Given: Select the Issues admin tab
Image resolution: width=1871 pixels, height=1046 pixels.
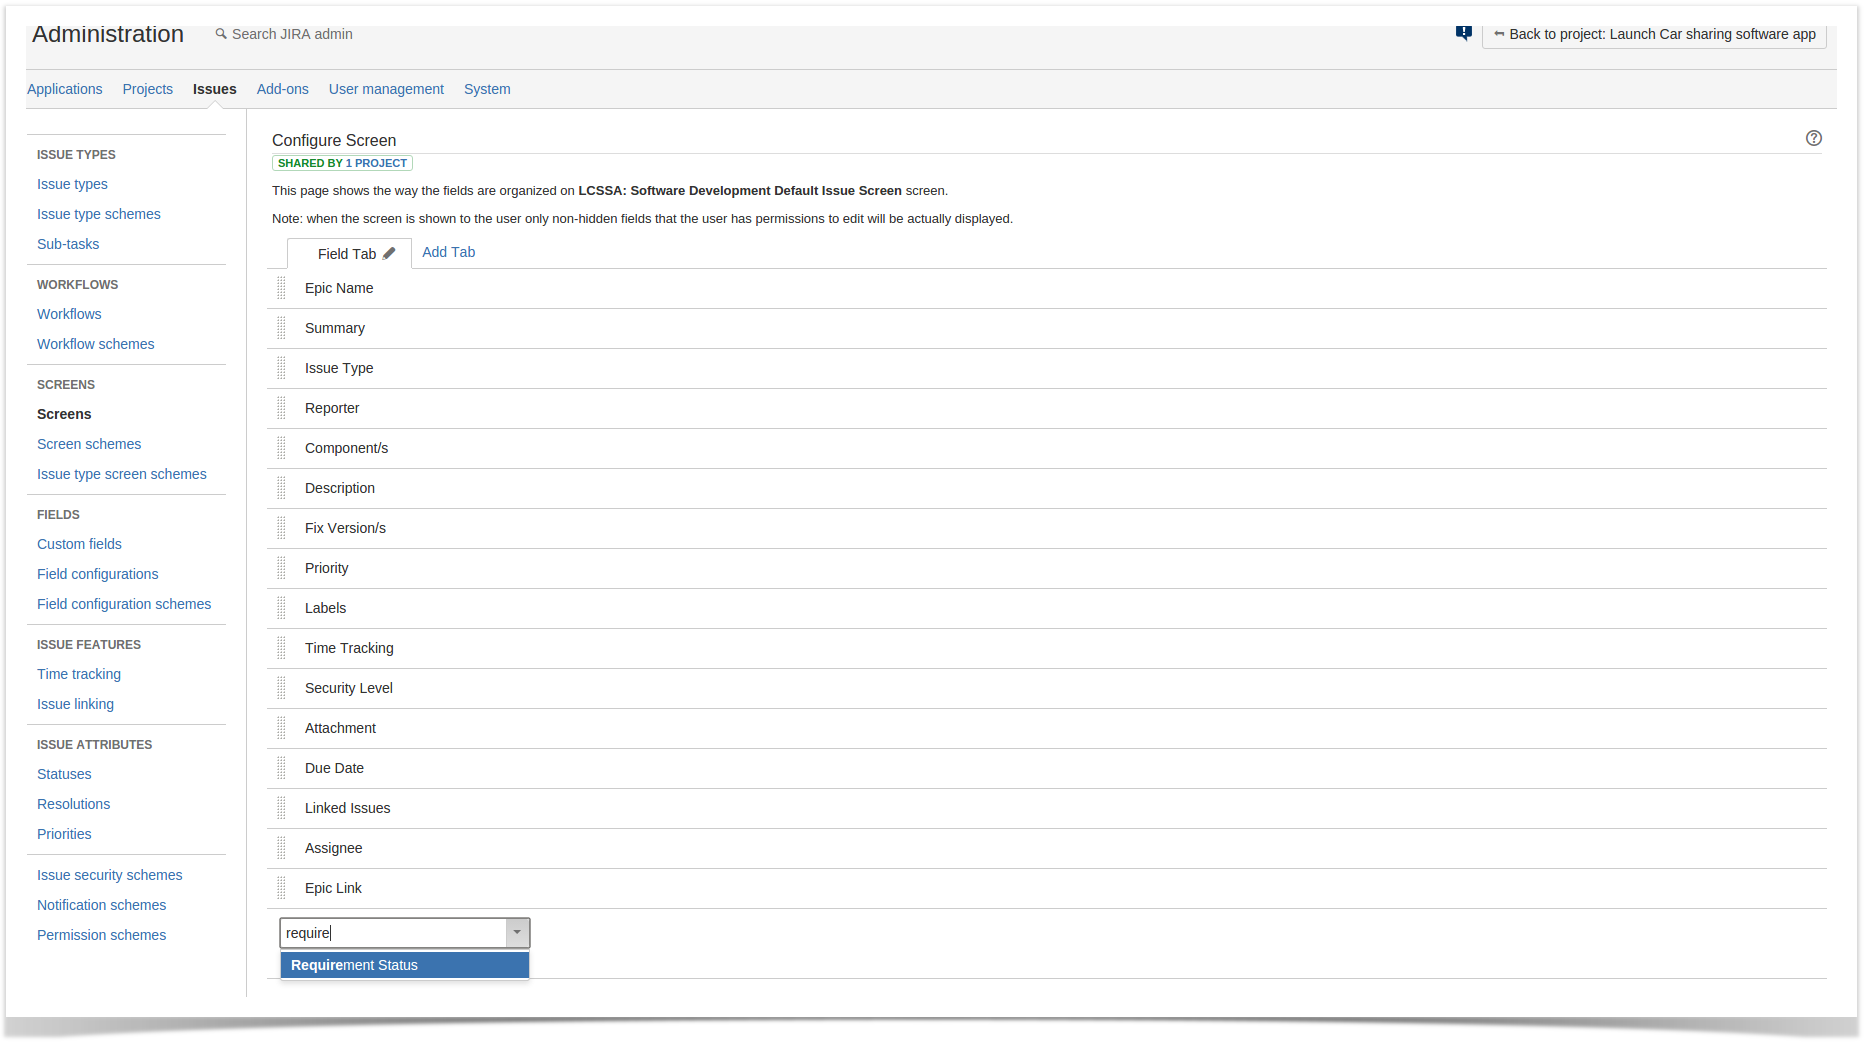Looking at the screenshot, I should pos(215,89).
